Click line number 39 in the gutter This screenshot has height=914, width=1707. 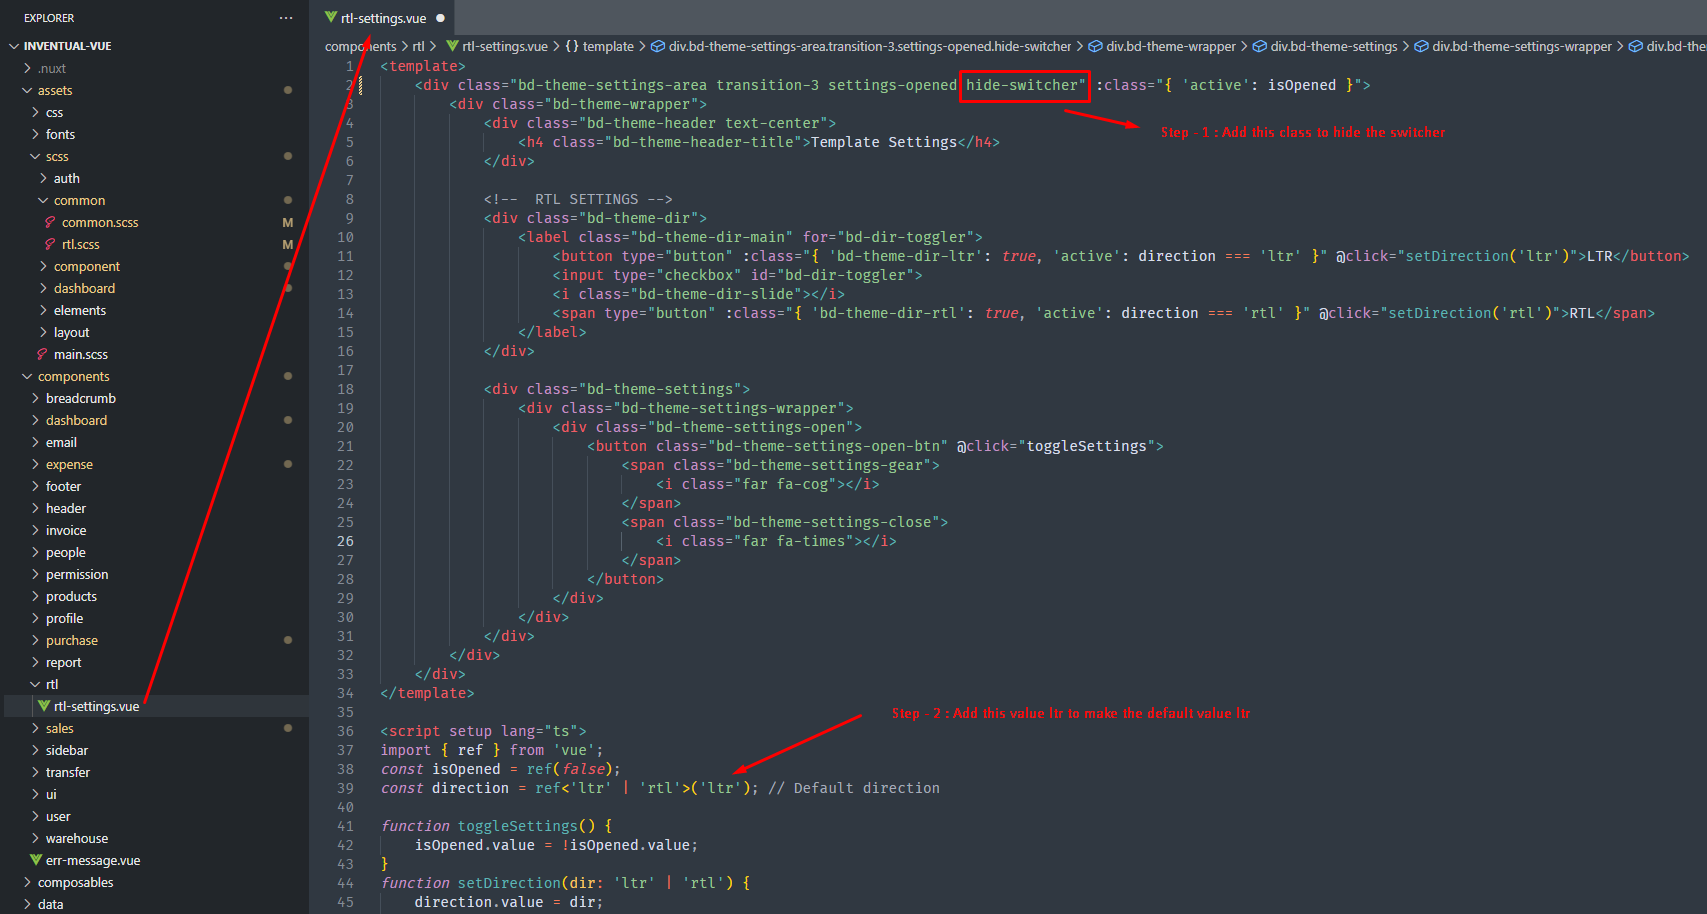click(x=345, y=788)
